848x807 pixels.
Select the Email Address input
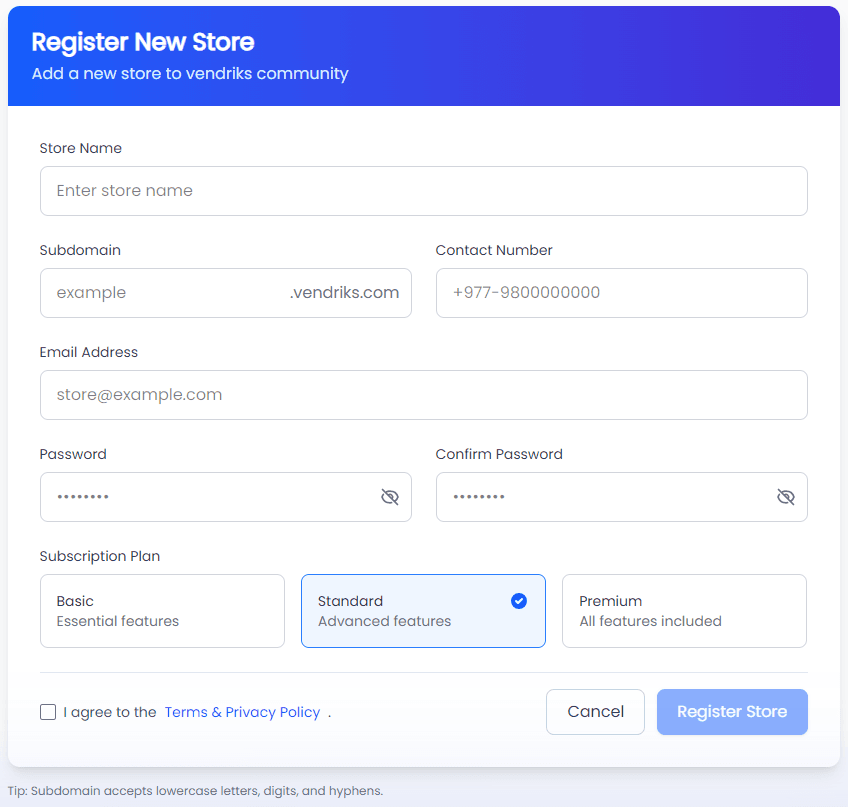point(423,394)
